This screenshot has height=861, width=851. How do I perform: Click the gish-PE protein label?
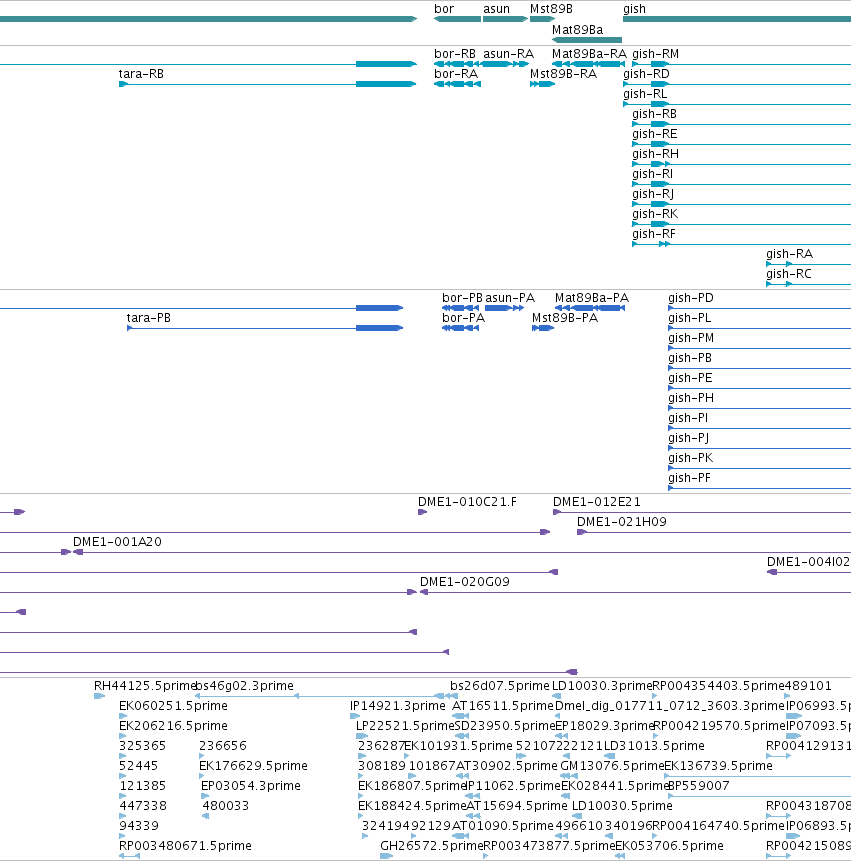tap(690, 378)
